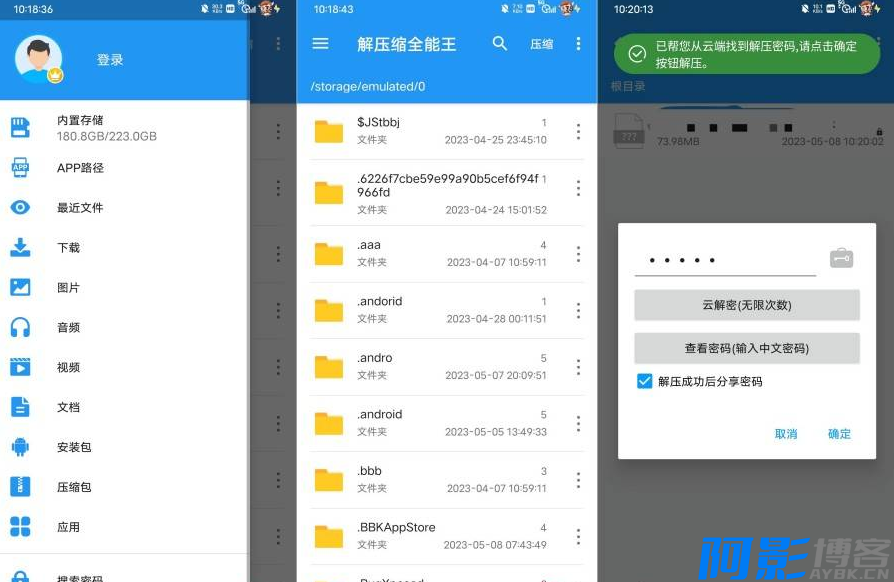Tap the password key icon
This screenshot has height=582, width=894.
pos(841,258)
